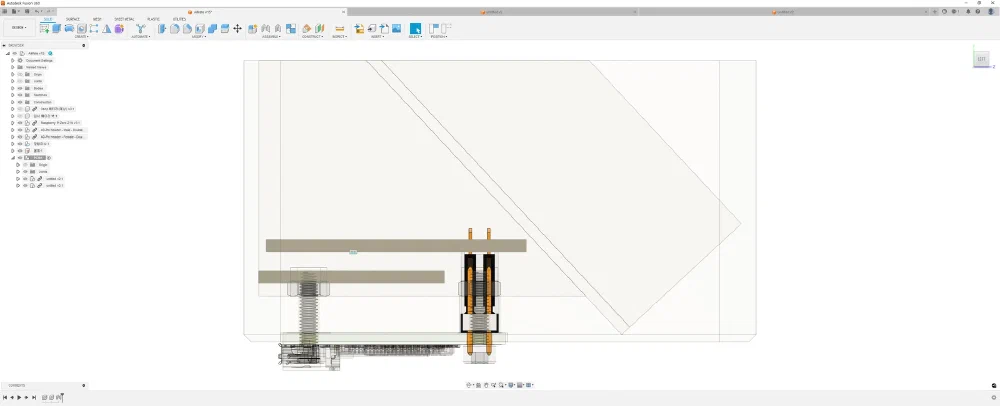
Task: Switch to the Surface ribbon tab
Action: pos(73,19)
